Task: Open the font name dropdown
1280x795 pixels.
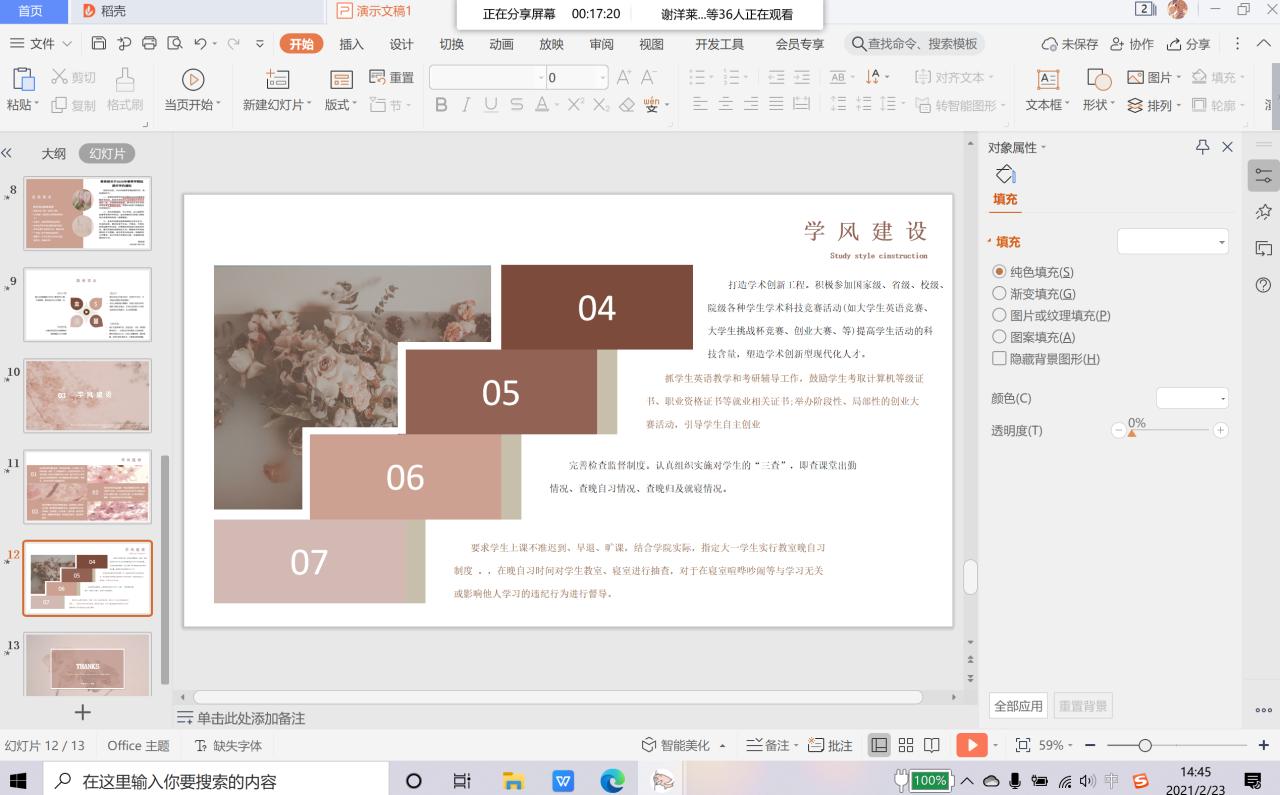Action: click(541, 78)
